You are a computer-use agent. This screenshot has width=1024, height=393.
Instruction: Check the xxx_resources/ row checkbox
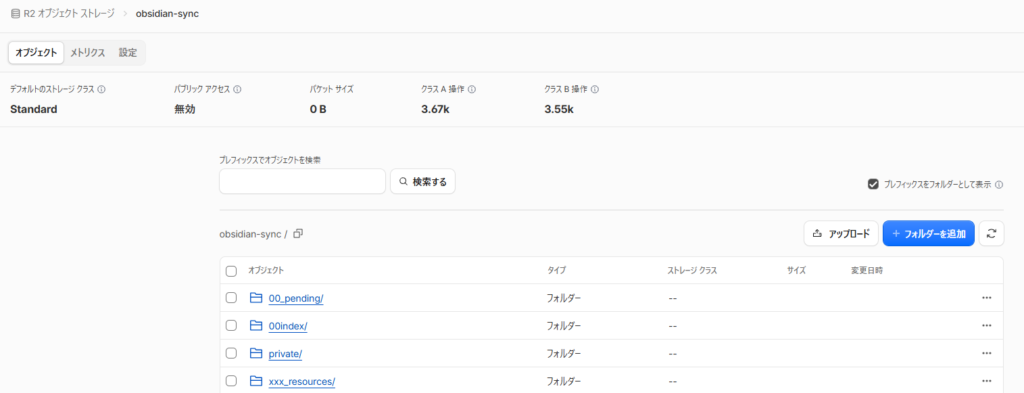[231, 381]
